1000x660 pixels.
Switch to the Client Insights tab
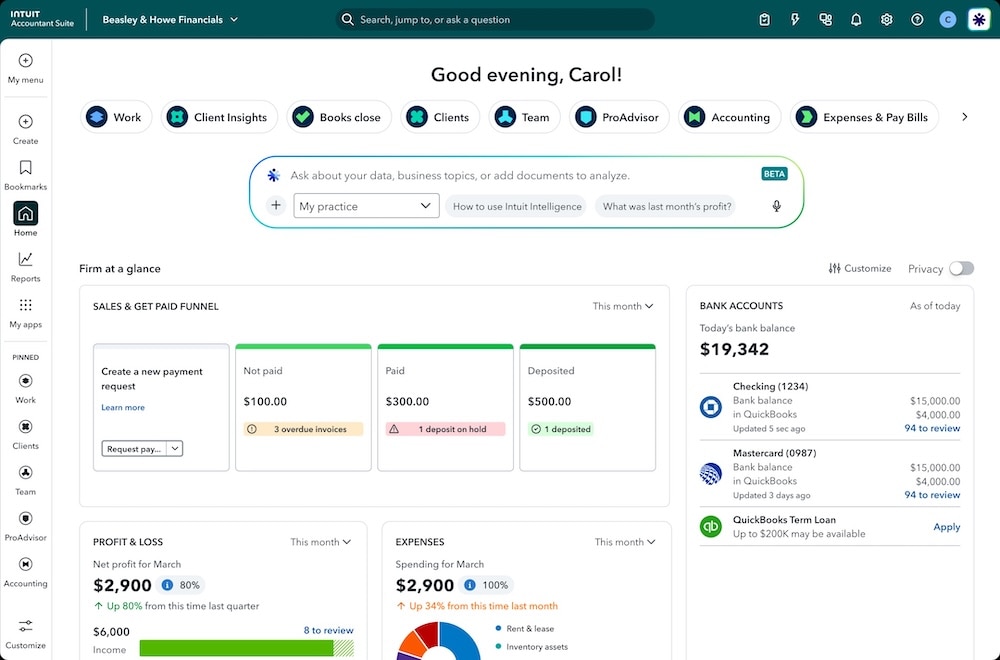219,116
